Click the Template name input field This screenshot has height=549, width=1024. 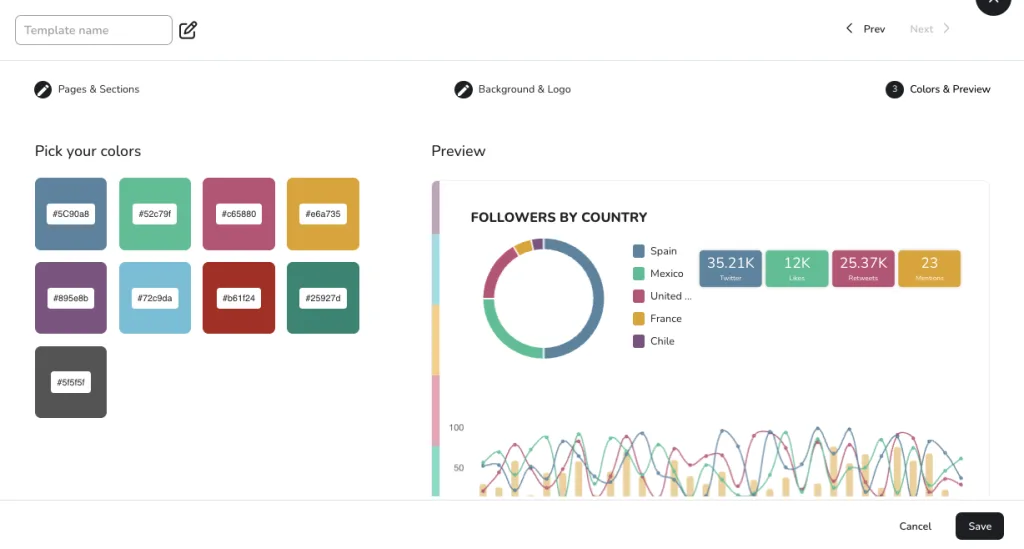tap(94, 30)
